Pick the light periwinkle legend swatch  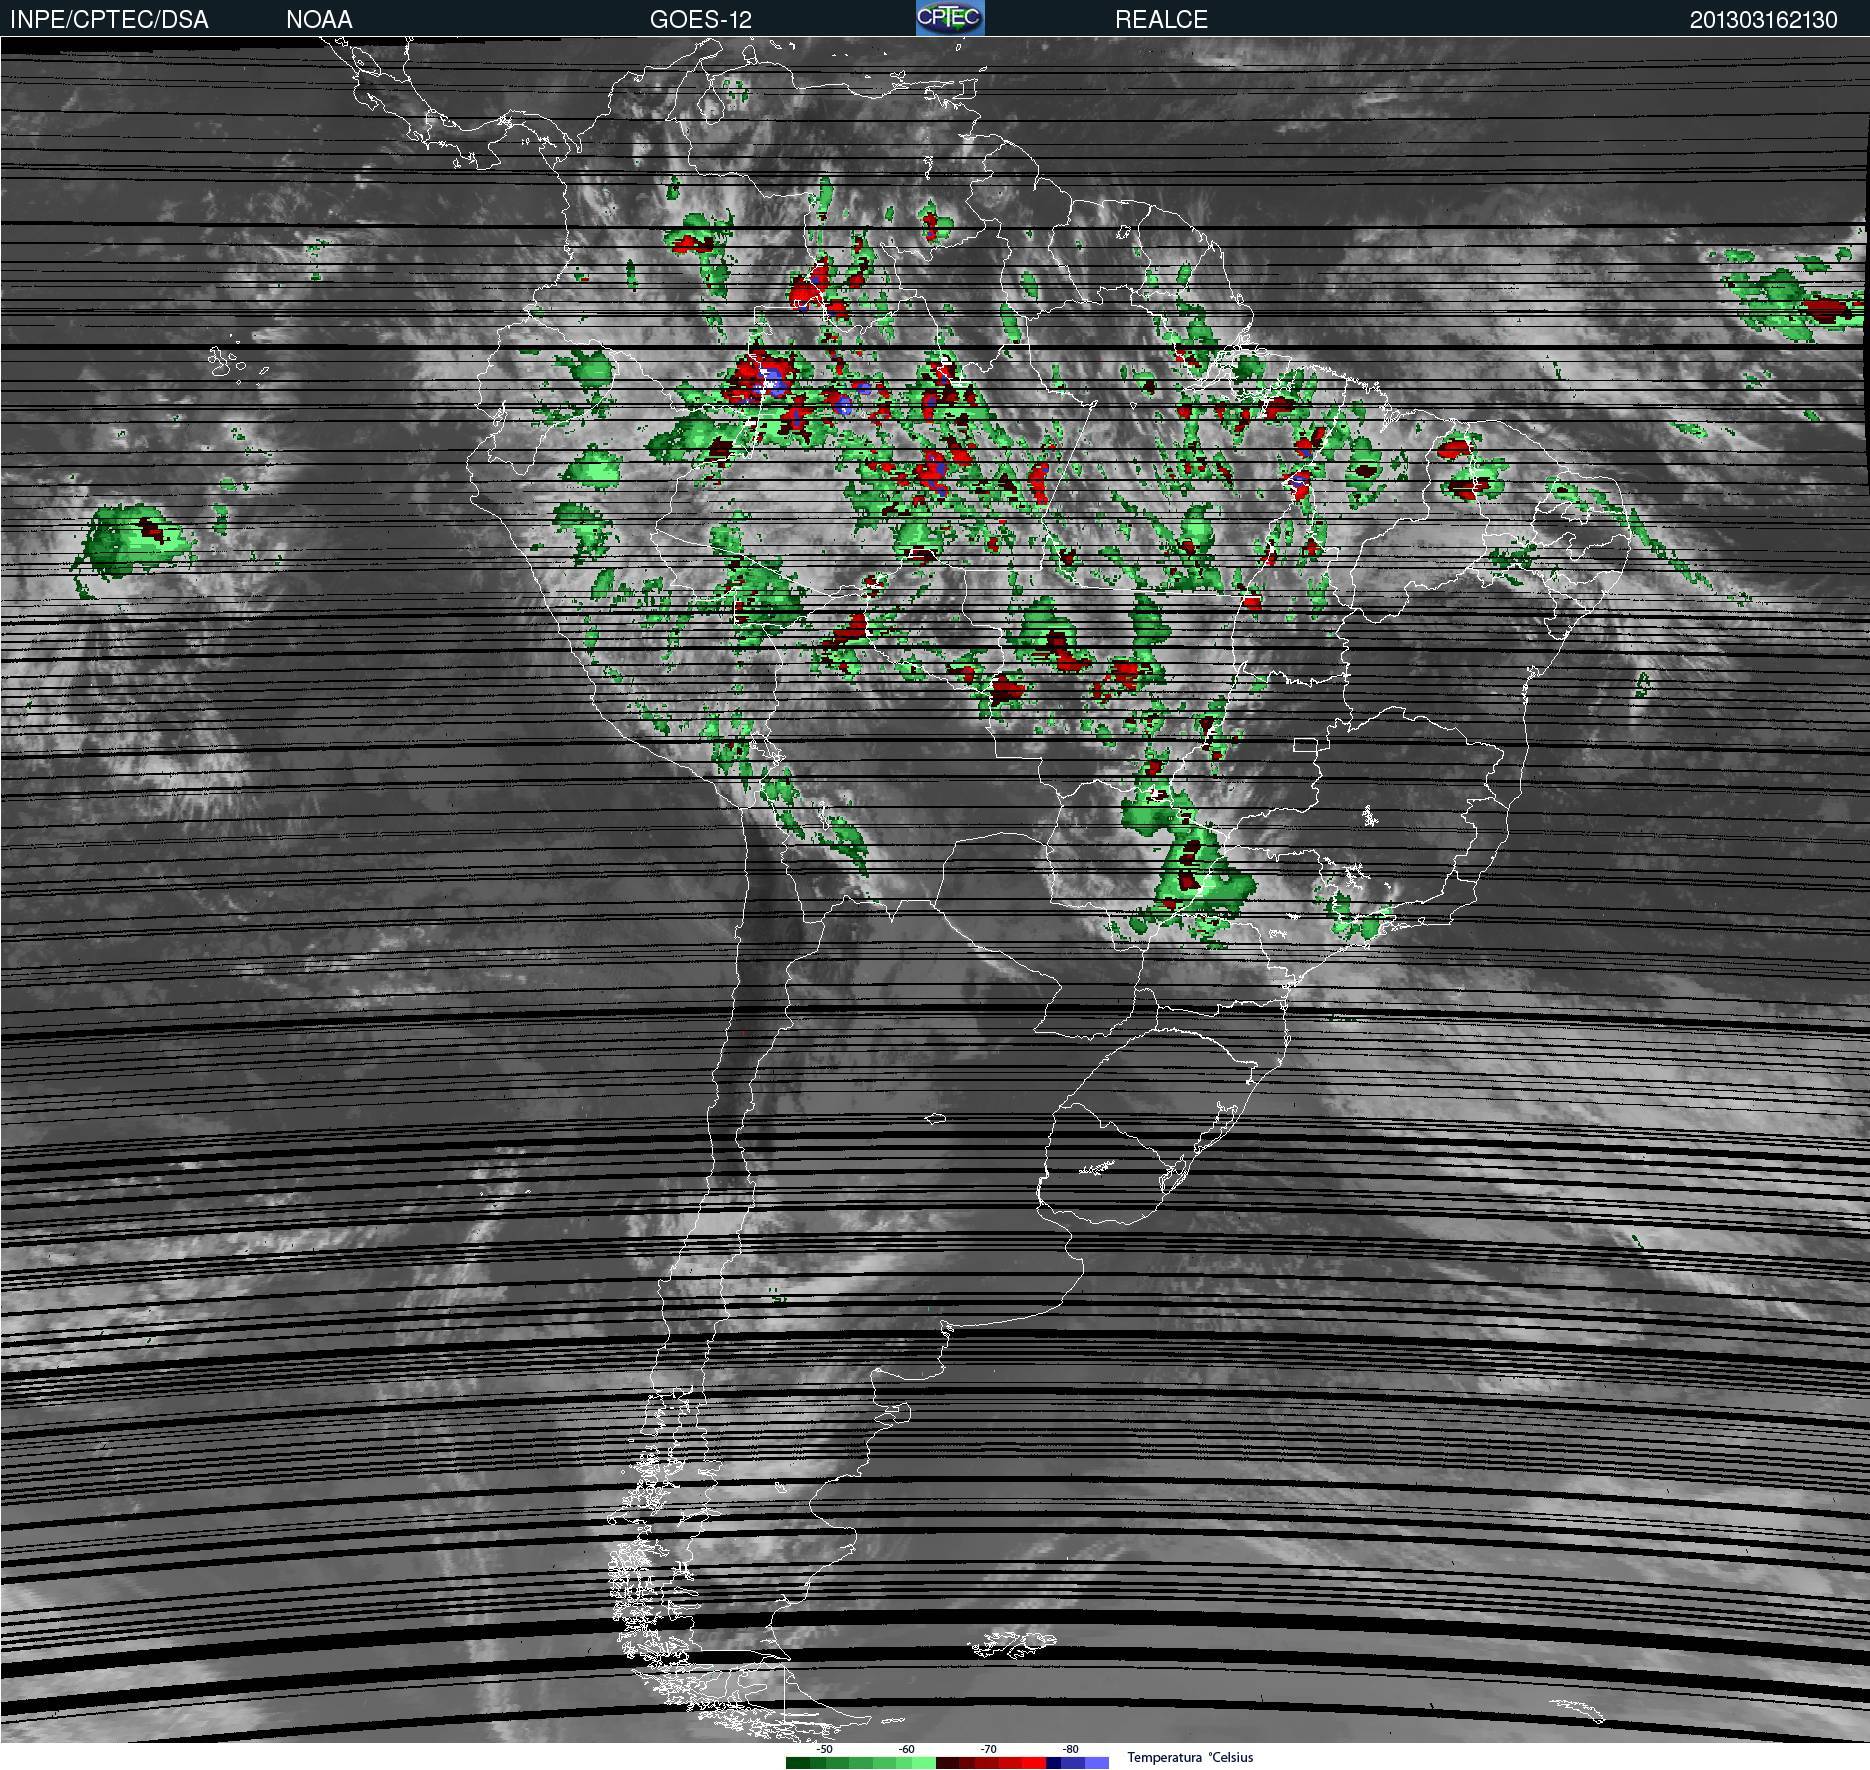coord(1097,1763)
